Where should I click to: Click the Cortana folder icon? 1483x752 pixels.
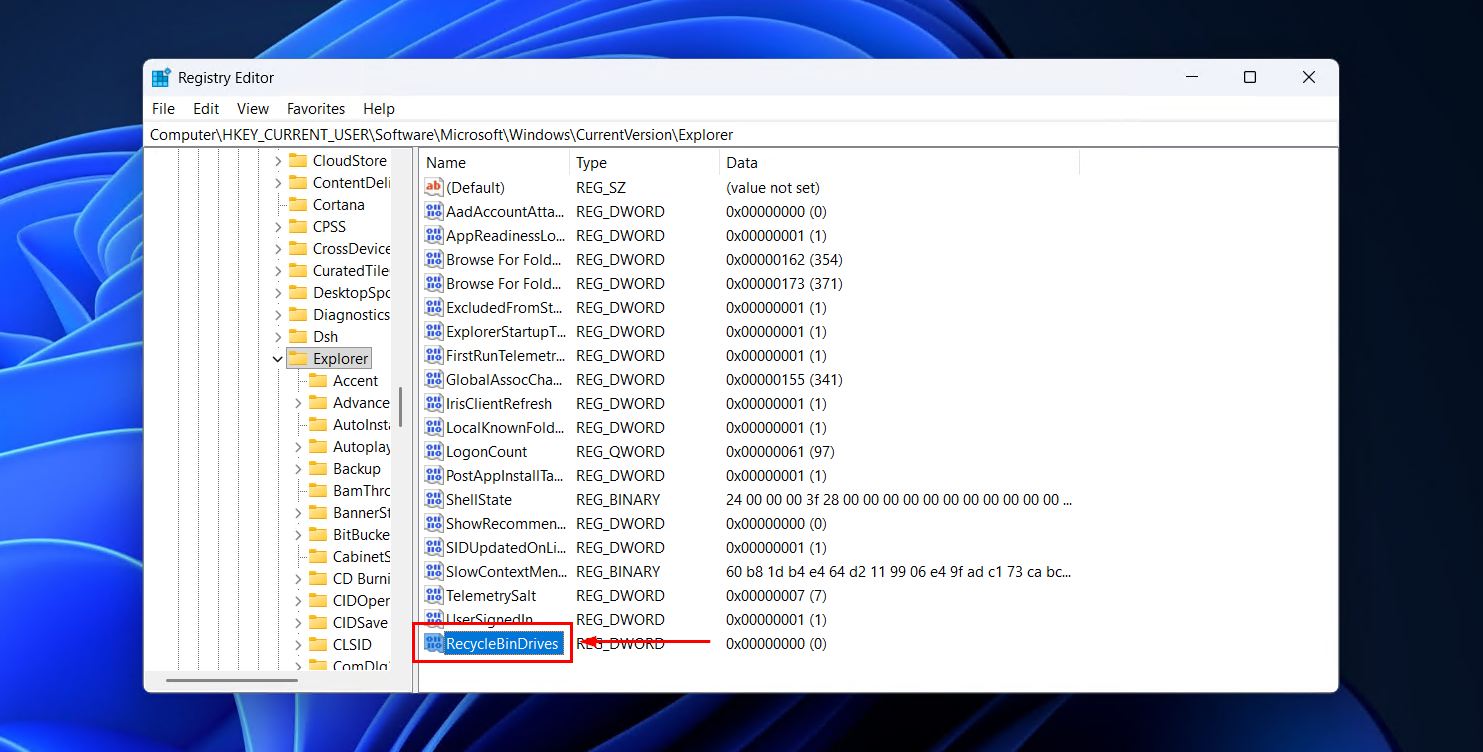point(298,204)
